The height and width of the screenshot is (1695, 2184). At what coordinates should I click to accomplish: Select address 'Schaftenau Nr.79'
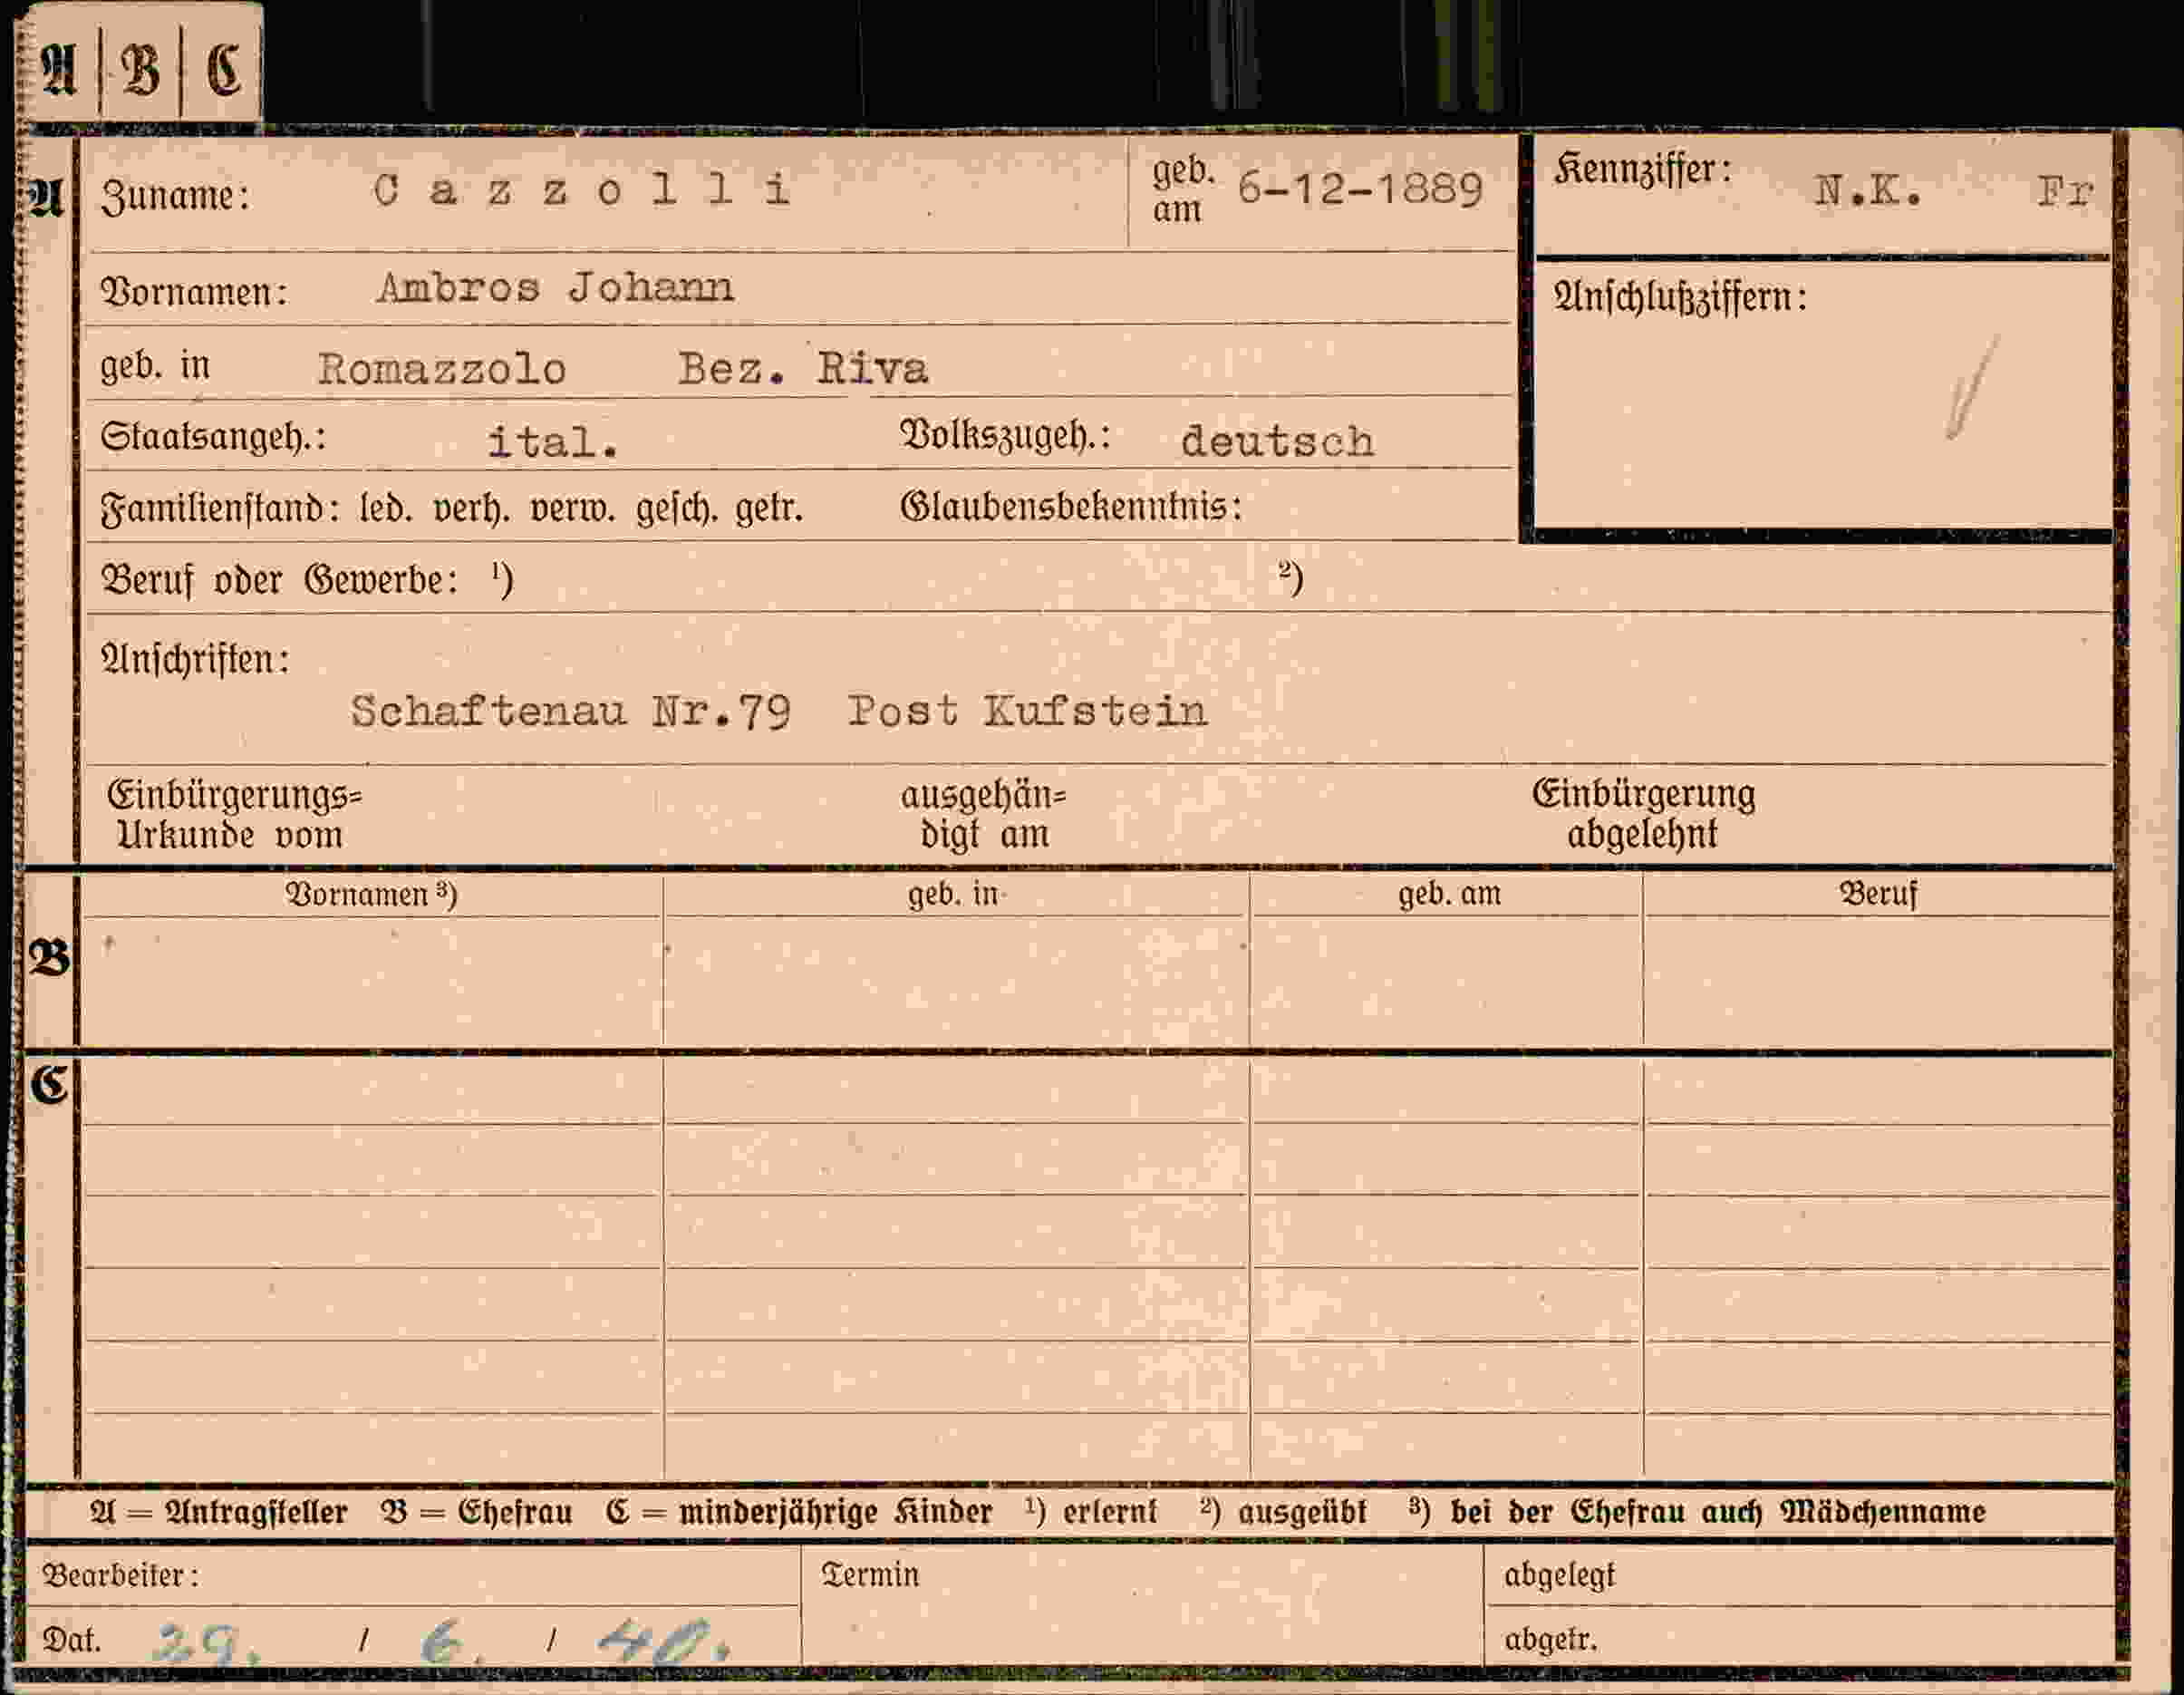(571, 712)
